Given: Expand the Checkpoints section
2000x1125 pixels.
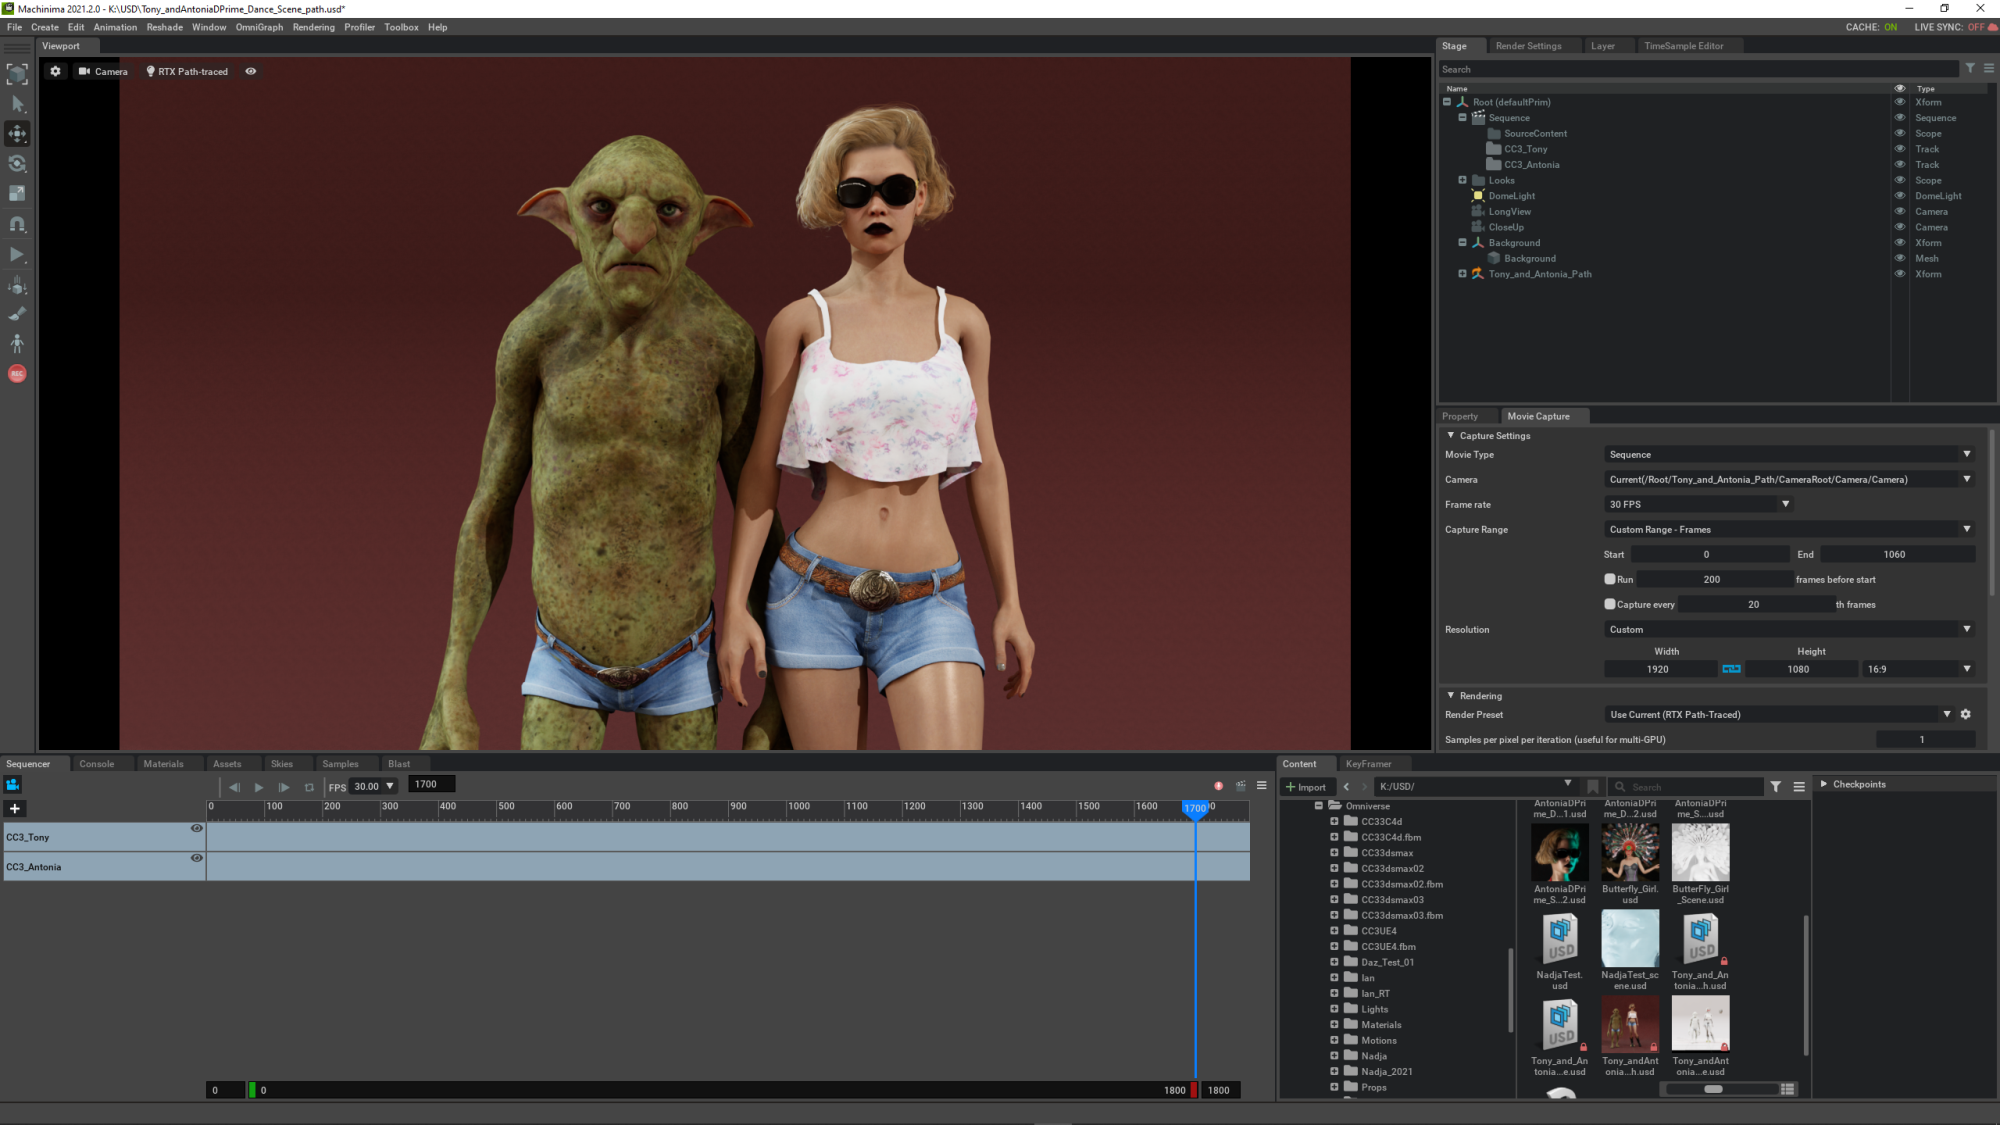Looking at the screenshot, I should click(x=1824, y=784).
